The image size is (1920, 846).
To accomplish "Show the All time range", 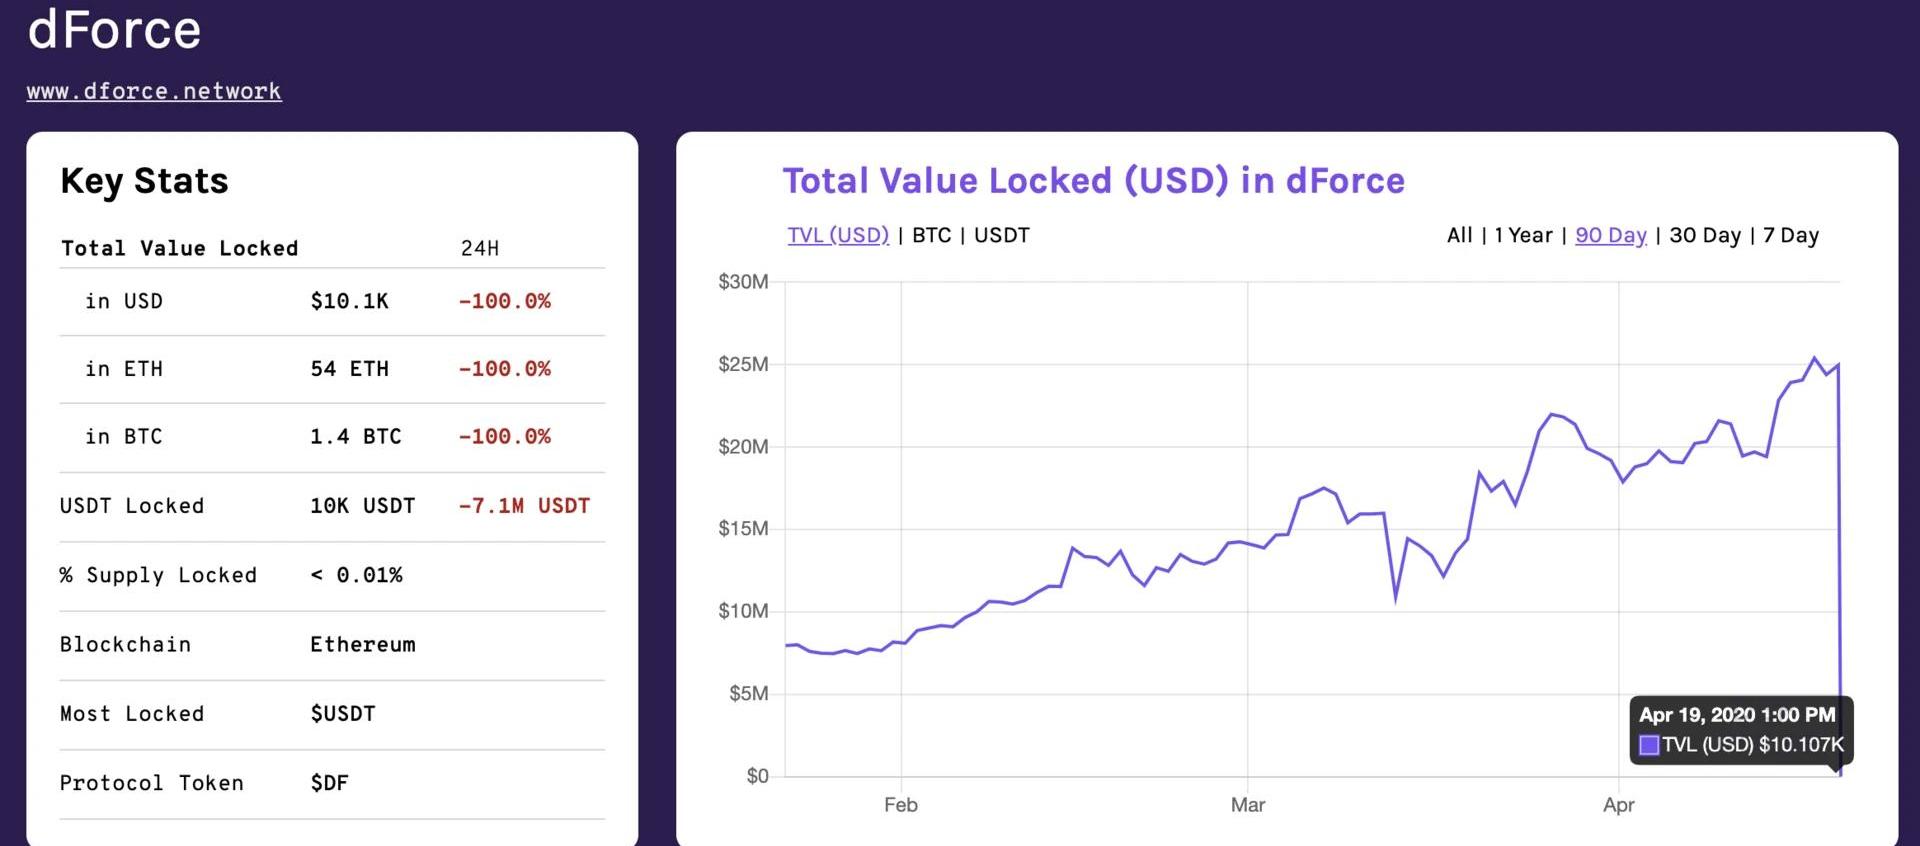I will (1459, 235).
